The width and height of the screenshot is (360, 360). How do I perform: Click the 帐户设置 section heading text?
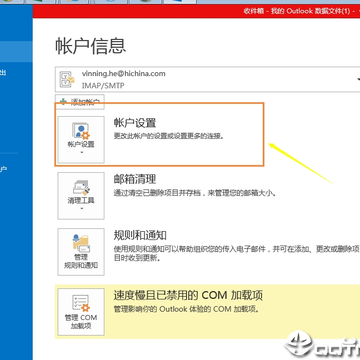pos(135,123)
